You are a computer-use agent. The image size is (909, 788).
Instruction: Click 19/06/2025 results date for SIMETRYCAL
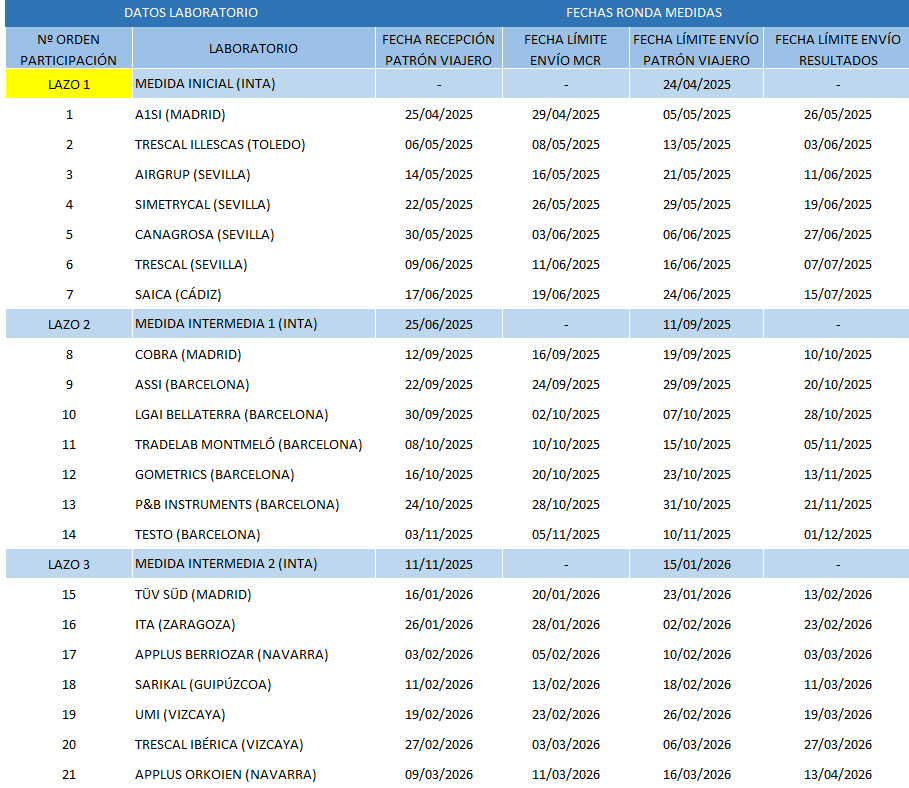pyautogui.click(x=838, y=205)
